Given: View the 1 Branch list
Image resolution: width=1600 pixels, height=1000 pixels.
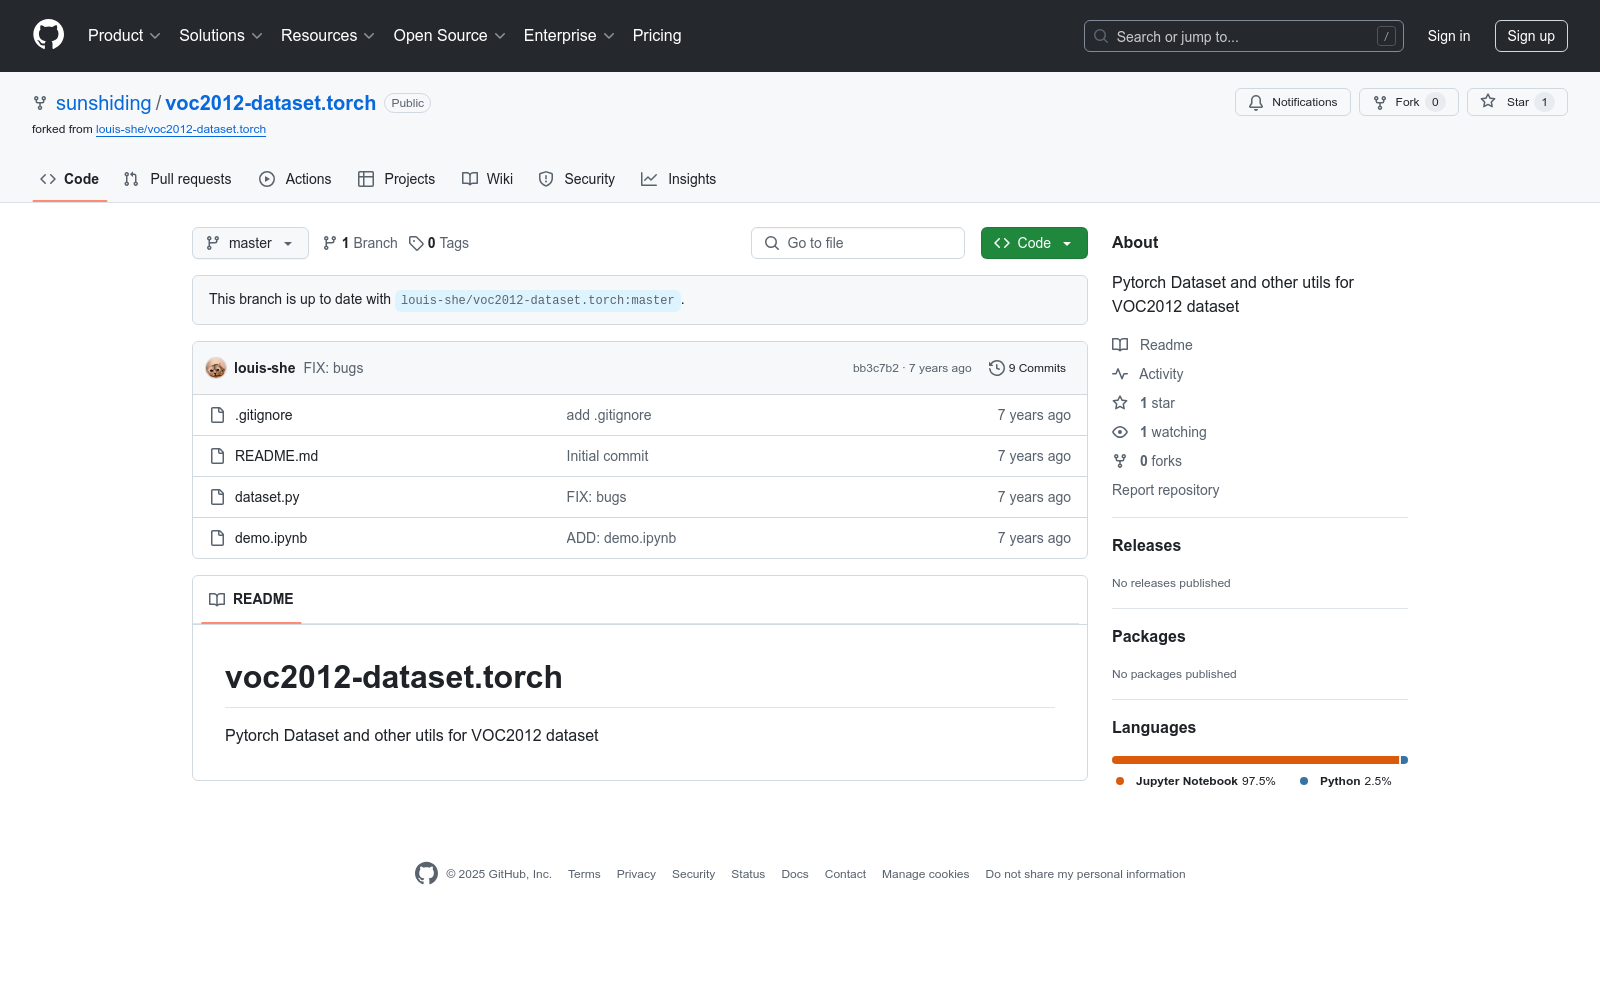Looking at the screenshot, I should (x=360, y=243).
